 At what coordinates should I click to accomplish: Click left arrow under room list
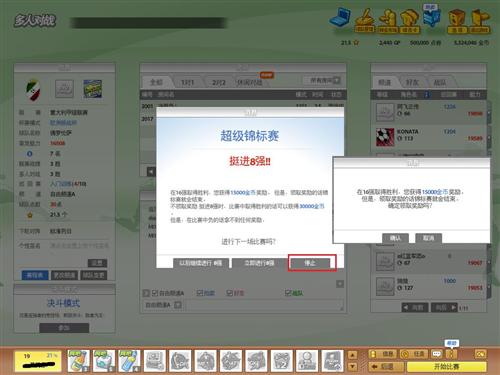[151, 172]
